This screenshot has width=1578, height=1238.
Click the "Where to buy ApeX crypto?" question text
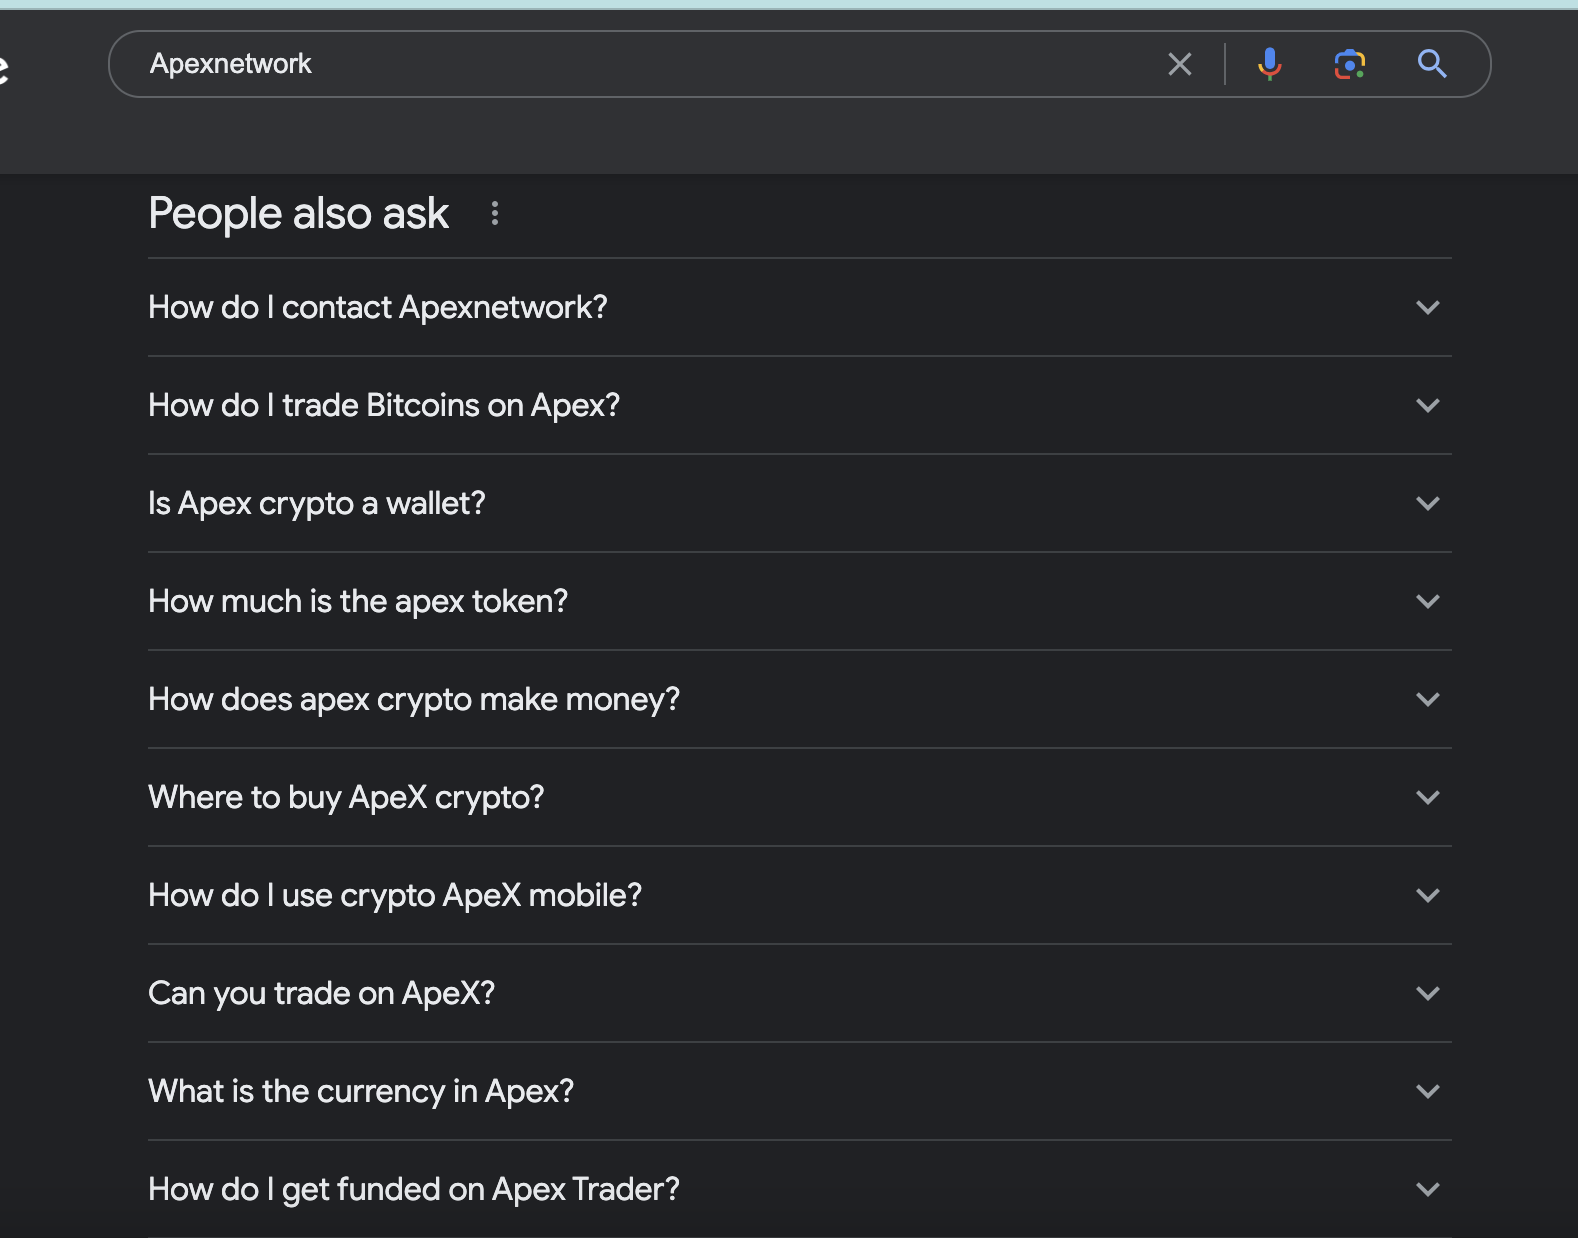tap(346, 798)
